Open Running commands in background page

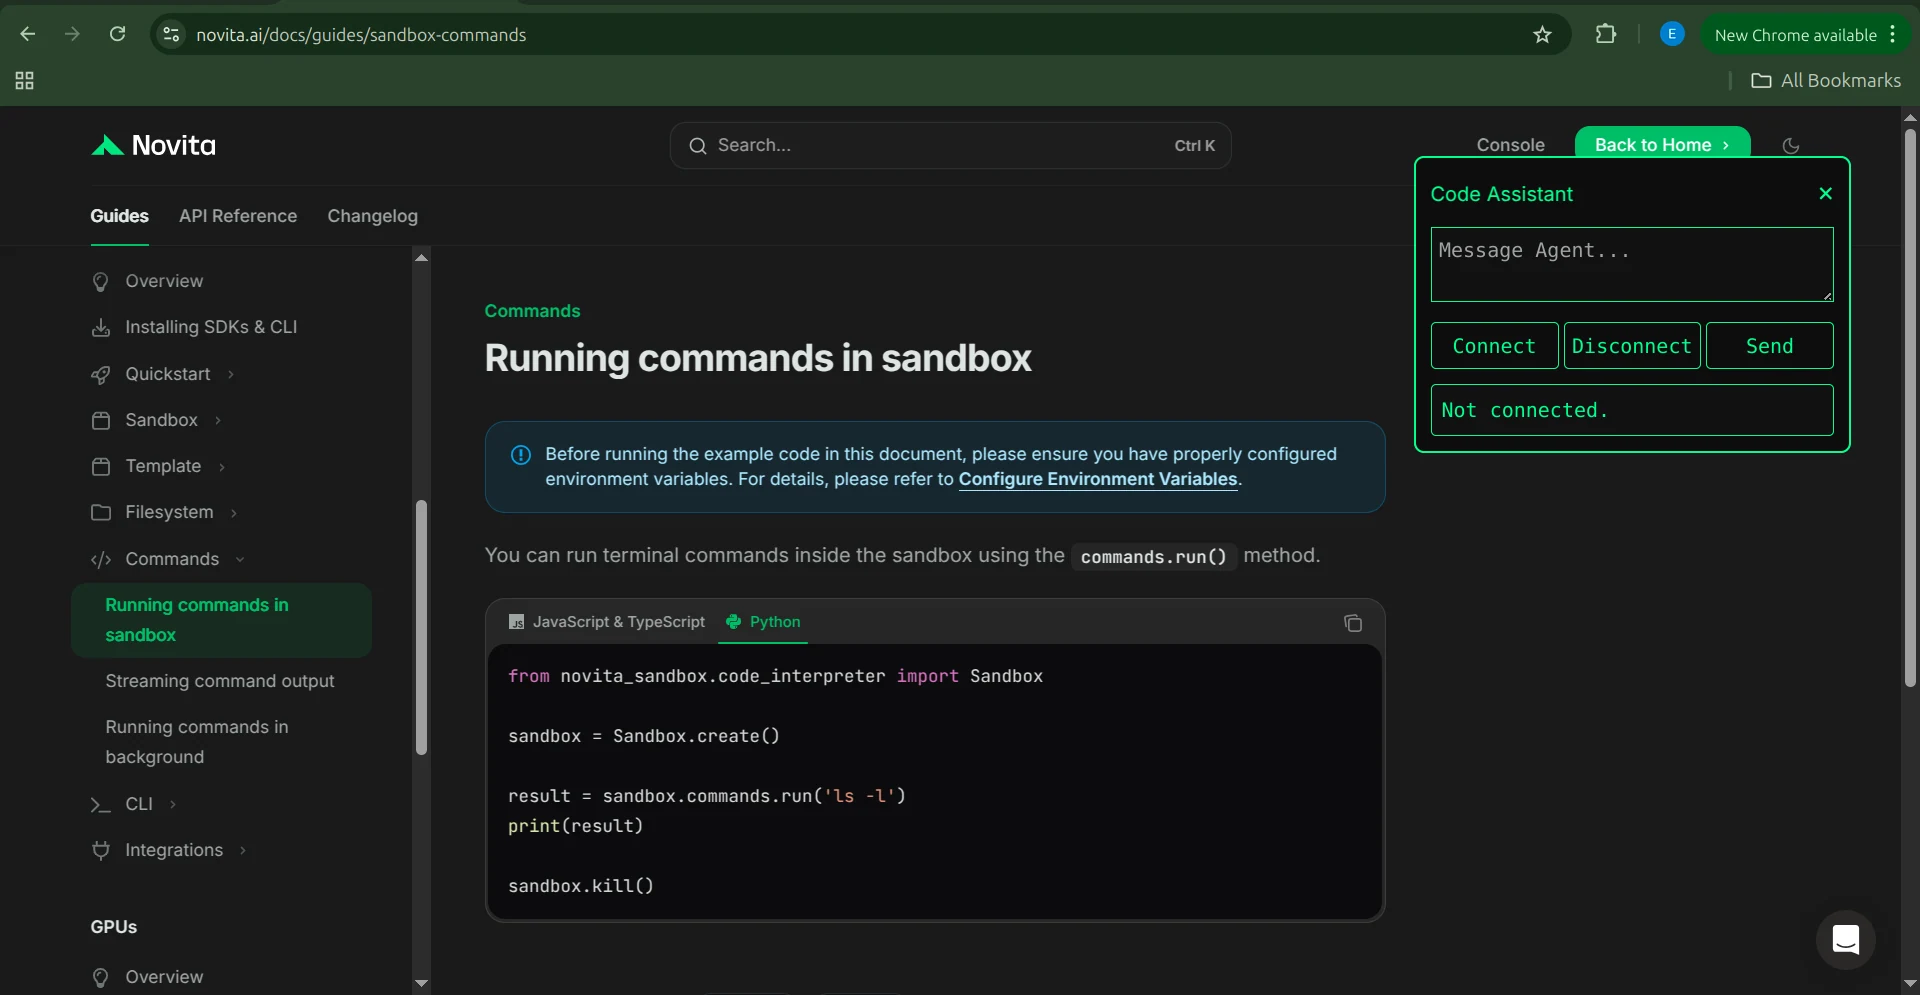pyautogui.click(x=197, y=742)
